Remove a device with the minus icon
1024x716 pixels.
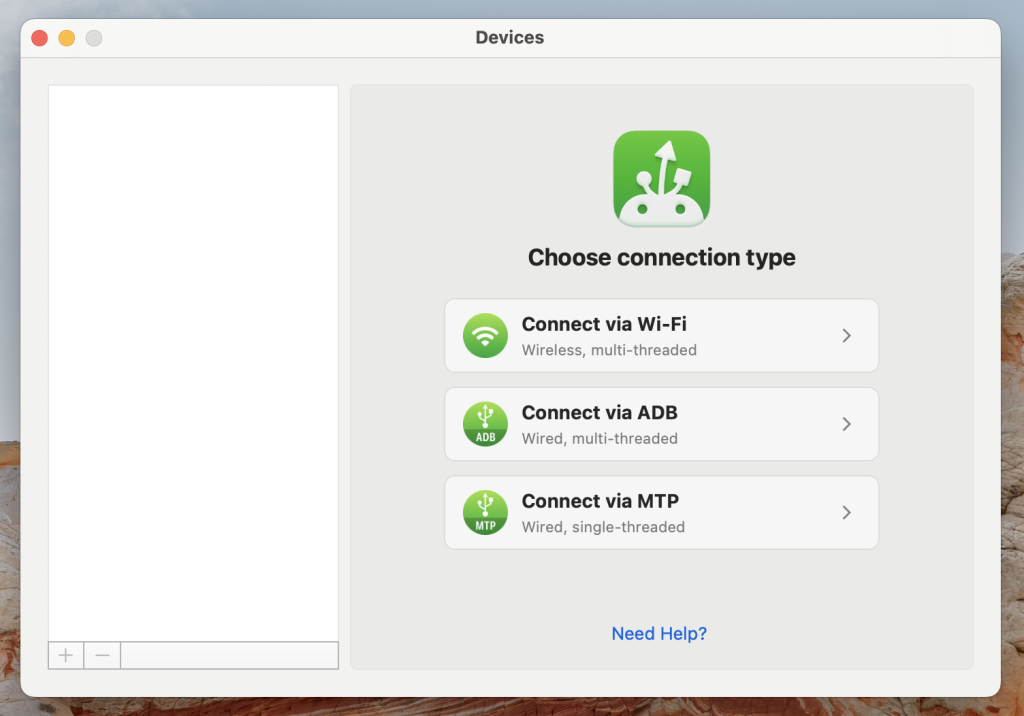[x=102, y=656]
